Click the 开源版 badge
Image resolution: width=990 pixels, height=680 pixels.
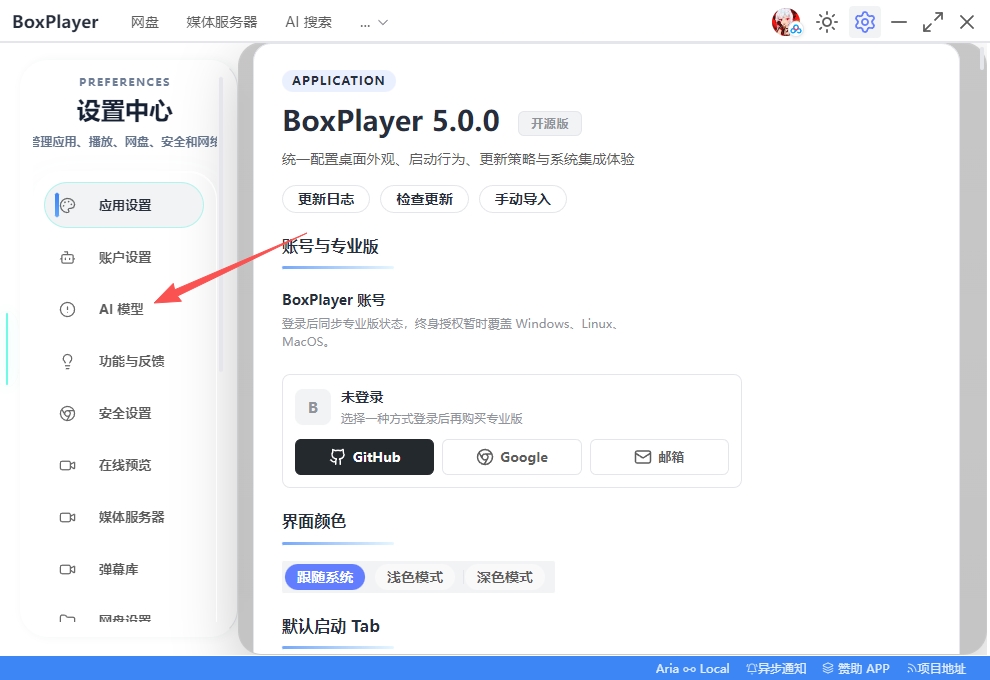[550, 124]
